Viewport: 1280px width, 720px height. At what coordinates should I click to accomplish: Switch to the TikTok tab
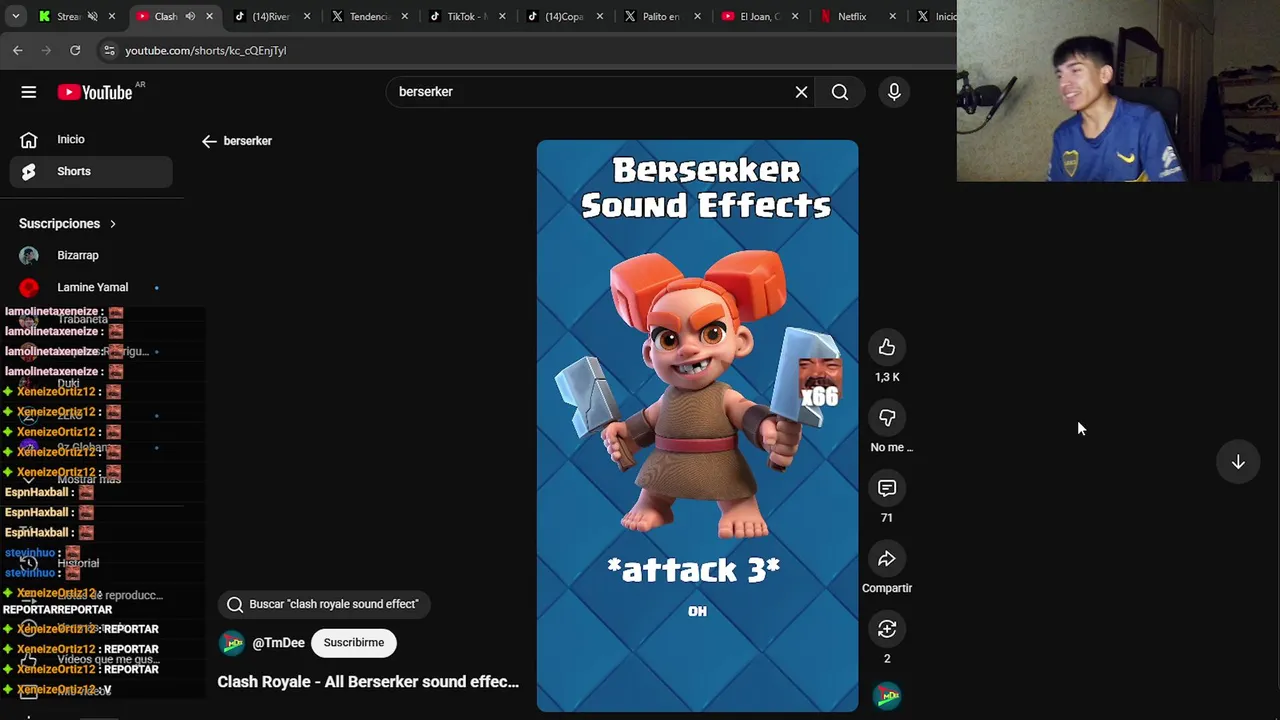coord(465,16)
